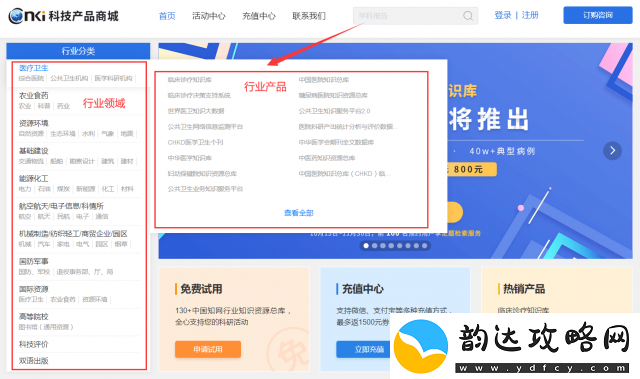Viewport: 640px width, 379px height.
Task: Click the 热销产品 card heading
Action: (x=524, y=289)
